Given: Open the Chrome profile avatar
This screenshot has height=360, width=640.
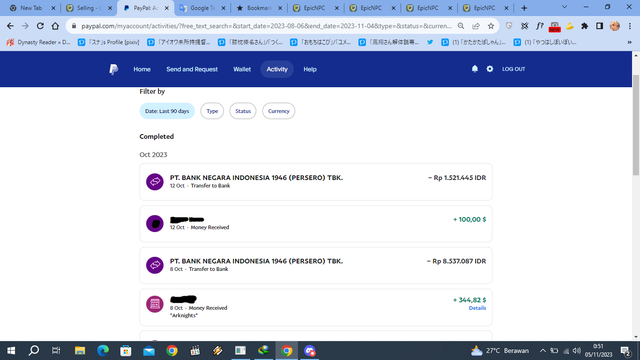Looking at the screenshot, I should pos(615,26).
